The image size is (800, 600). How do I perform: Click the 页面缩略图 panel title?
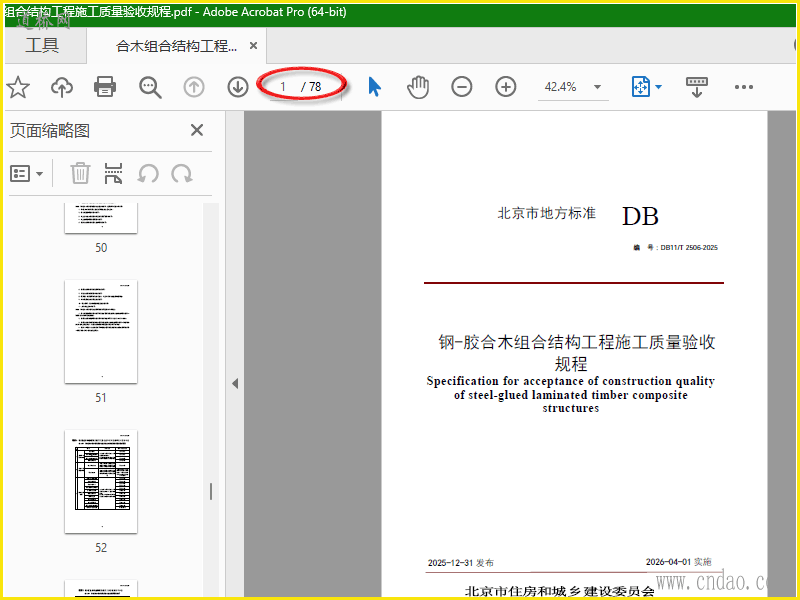[50, 131]
